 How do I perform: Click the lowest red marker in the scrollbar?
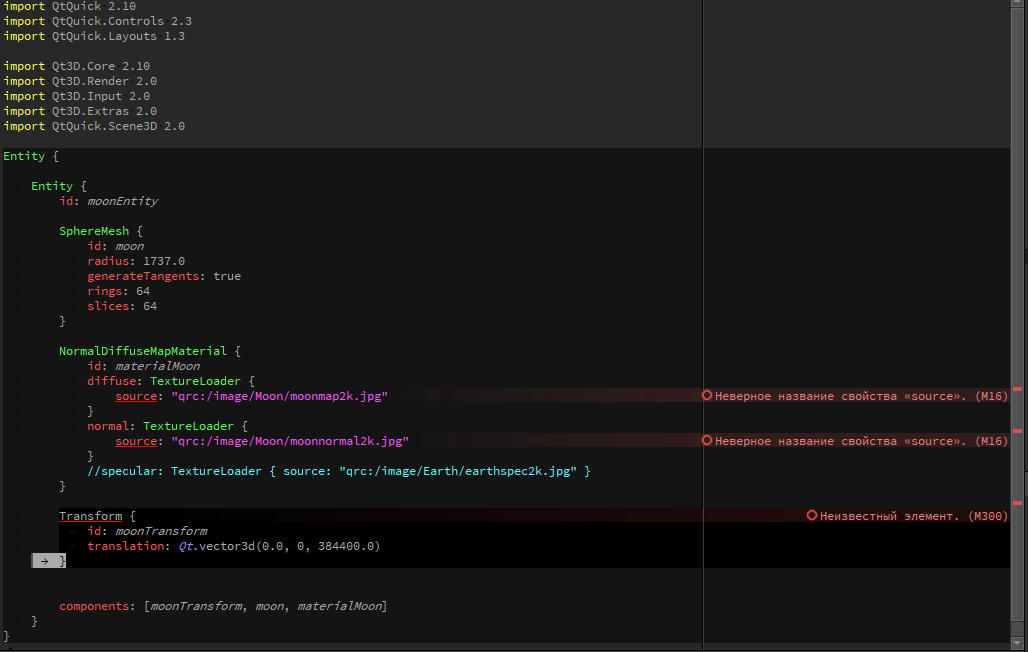[x=1017, y=503]
